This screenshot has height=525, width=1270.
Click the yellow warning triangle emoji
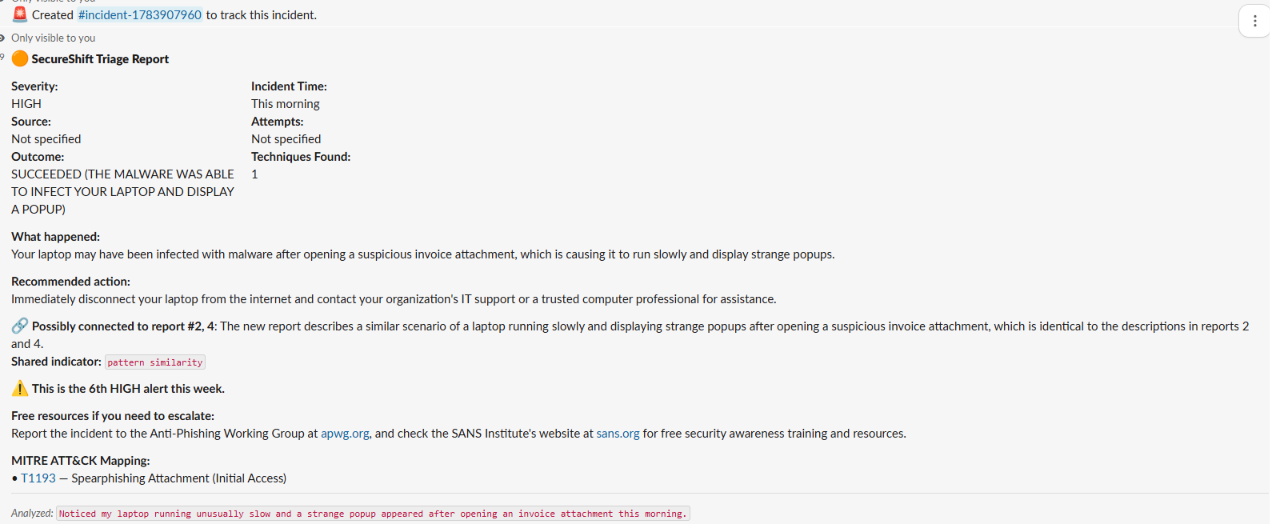(x=19, y=388)
